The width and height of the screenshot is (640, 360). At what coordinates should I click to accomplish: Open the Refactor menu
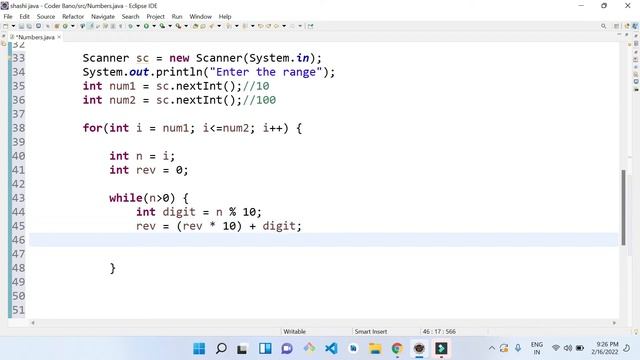(x=73, y=16)
